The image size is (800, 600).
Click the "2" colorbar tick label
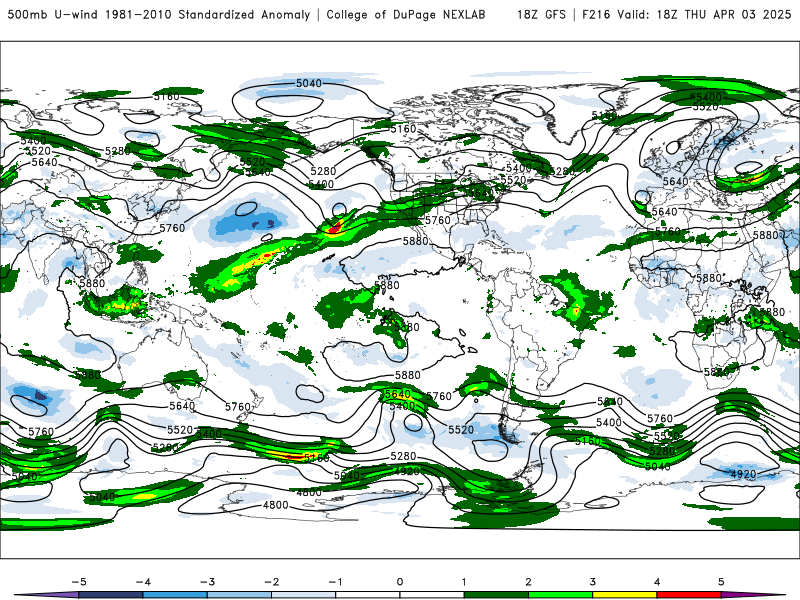click(x=529, y=582)
